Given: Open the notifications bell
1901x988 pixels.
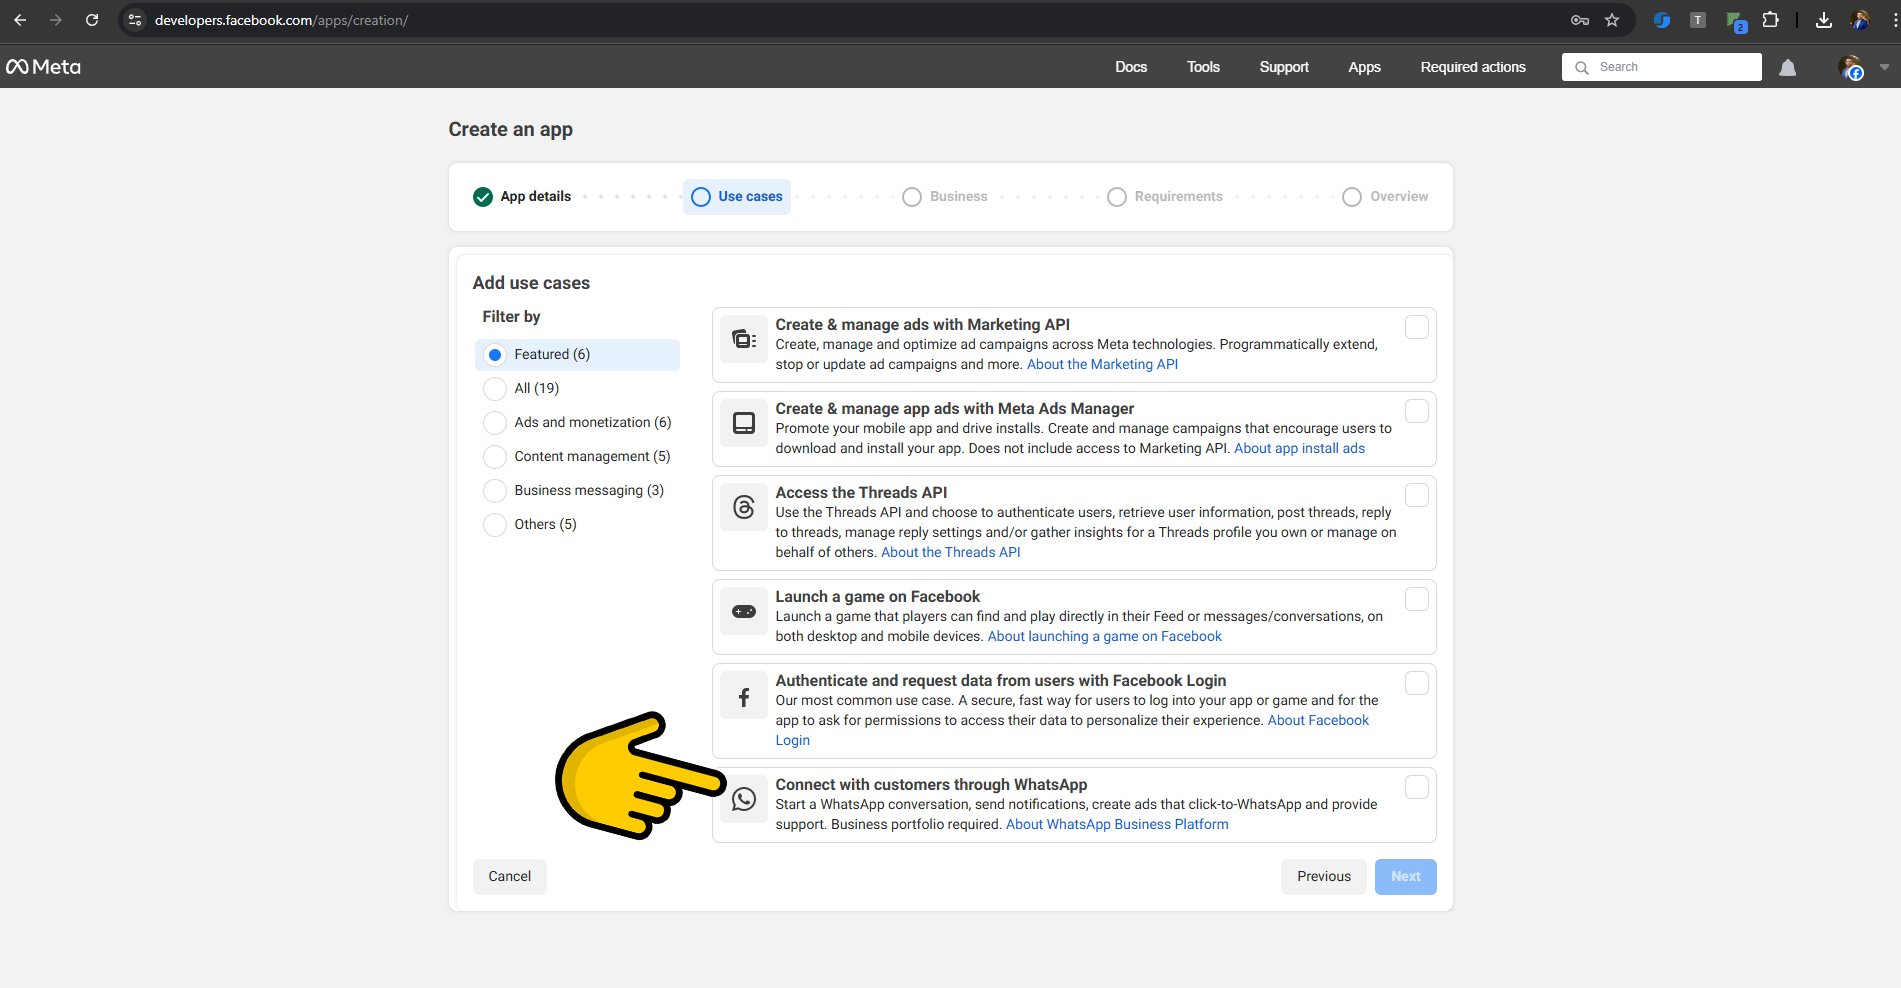Looking at the screenshot, I should [1787, 67].
